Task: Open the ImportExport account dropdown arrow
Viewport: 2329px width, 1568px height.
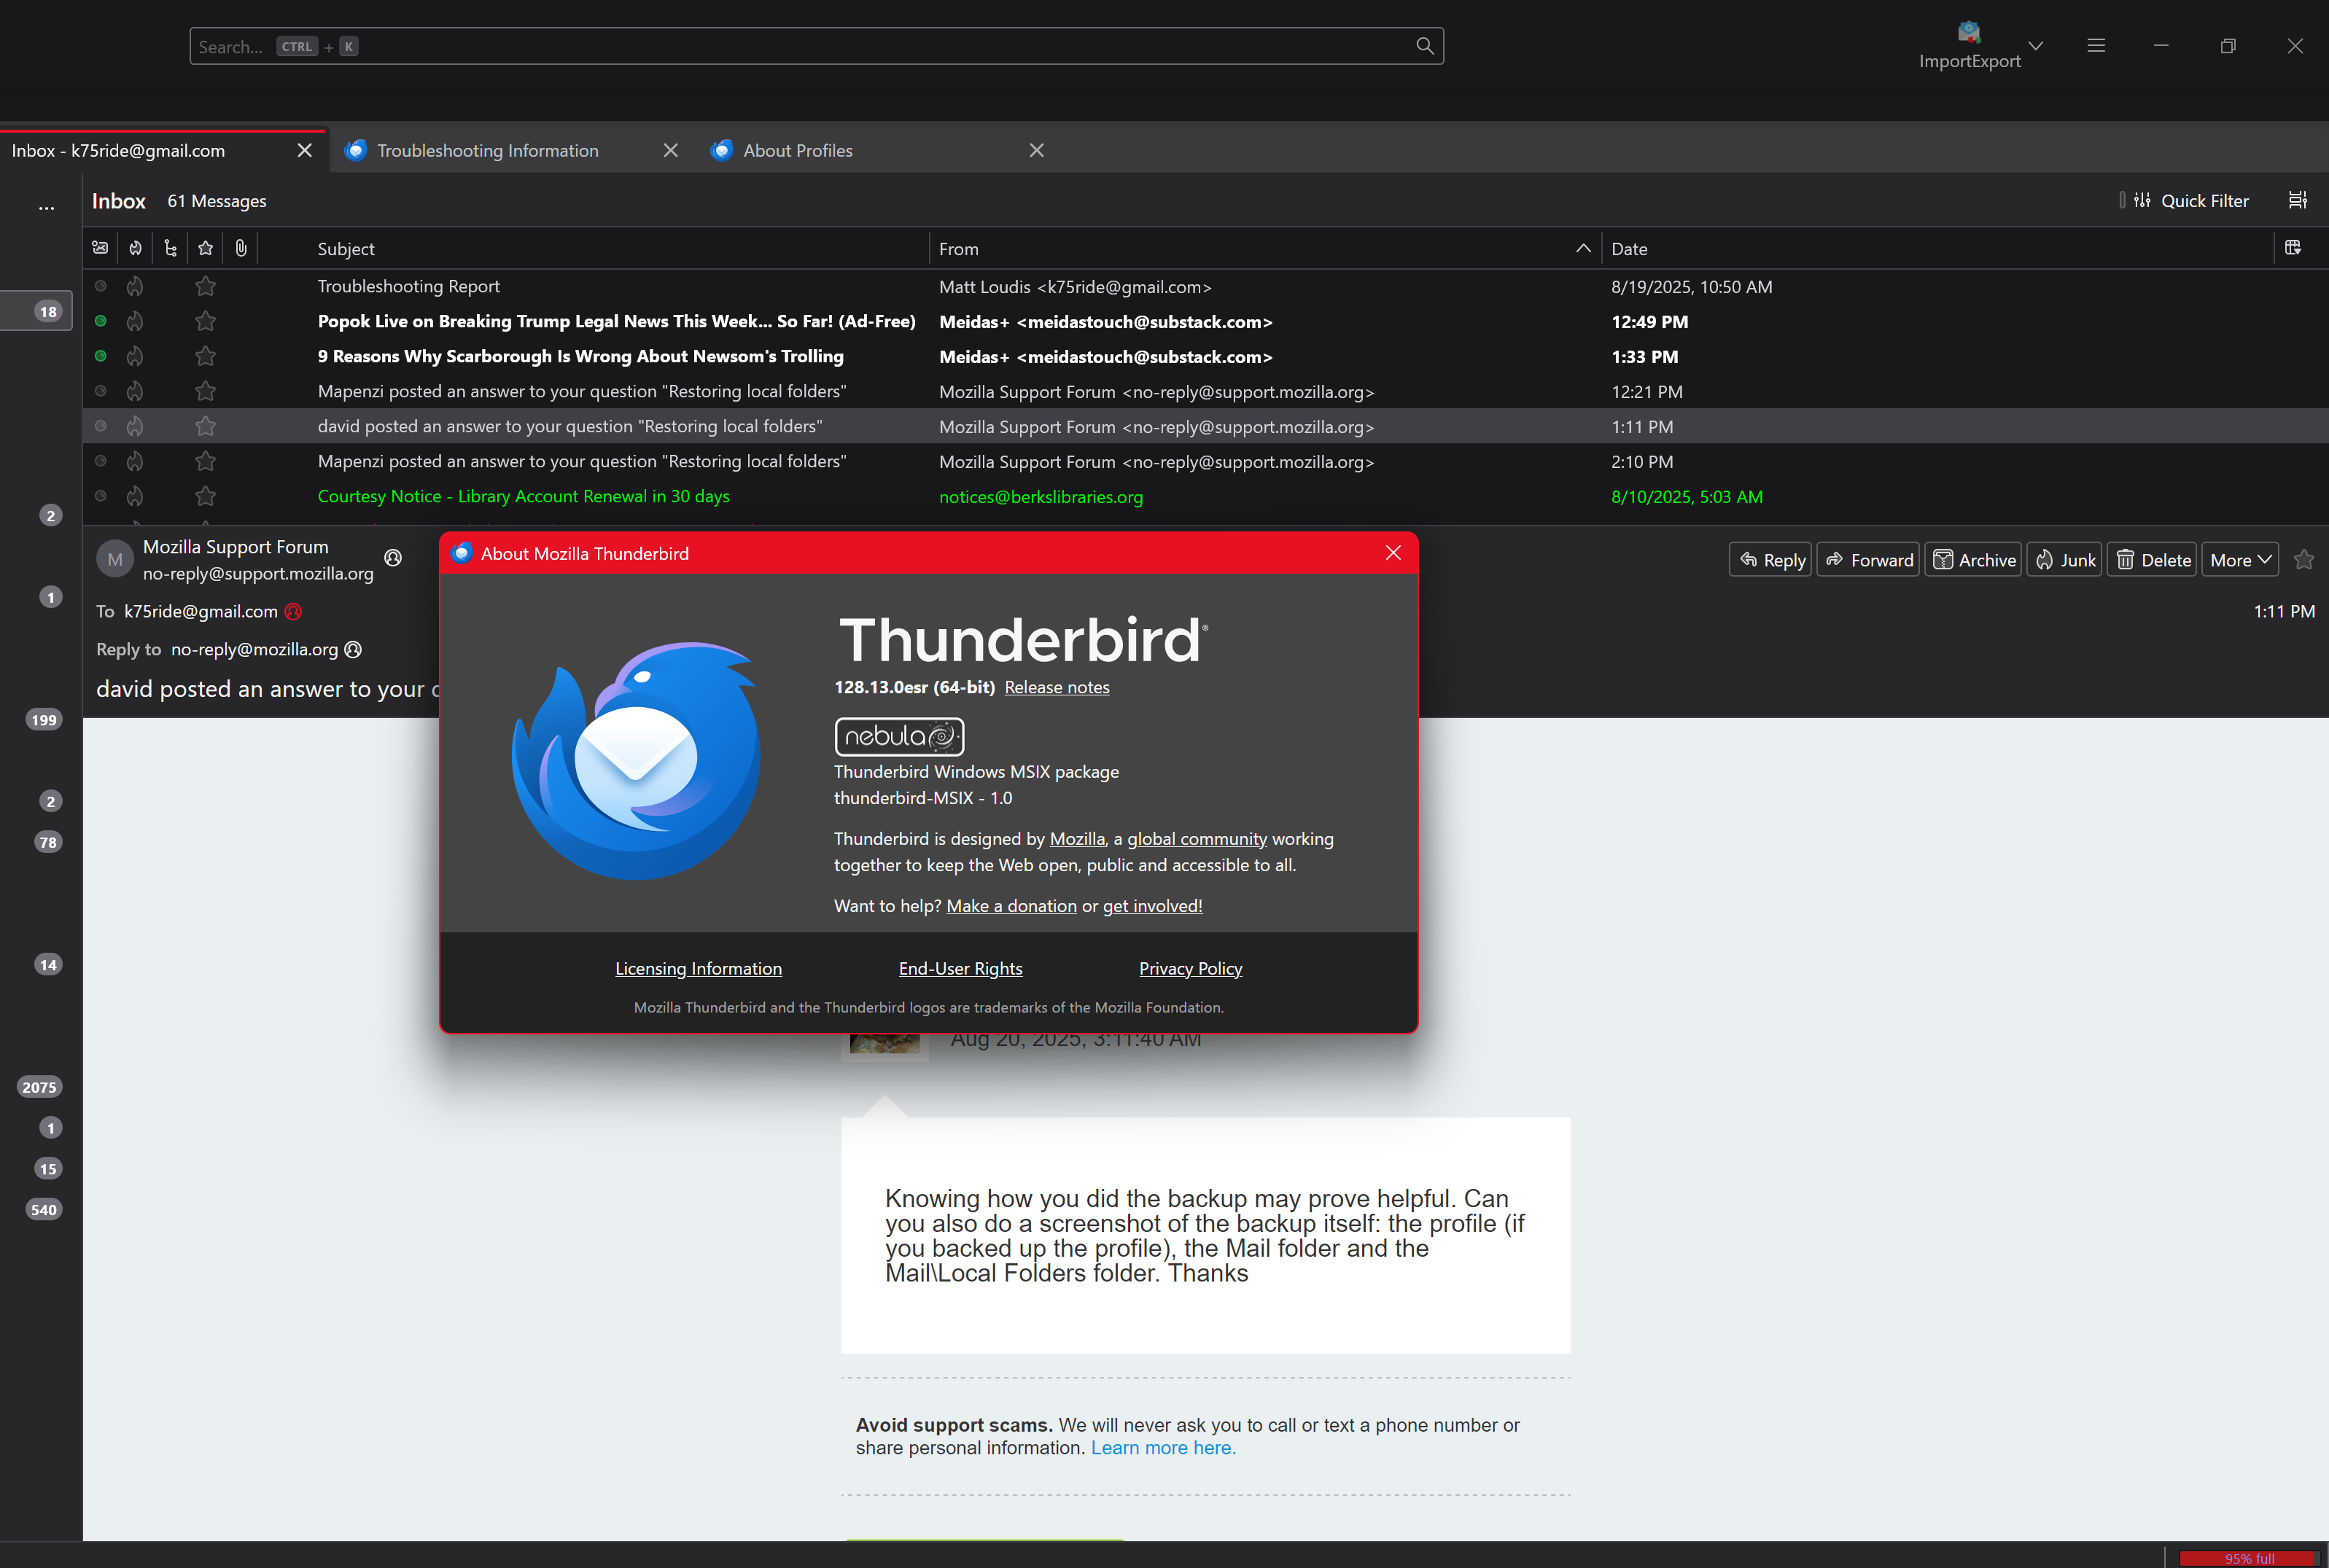Action: point(2035,46)
